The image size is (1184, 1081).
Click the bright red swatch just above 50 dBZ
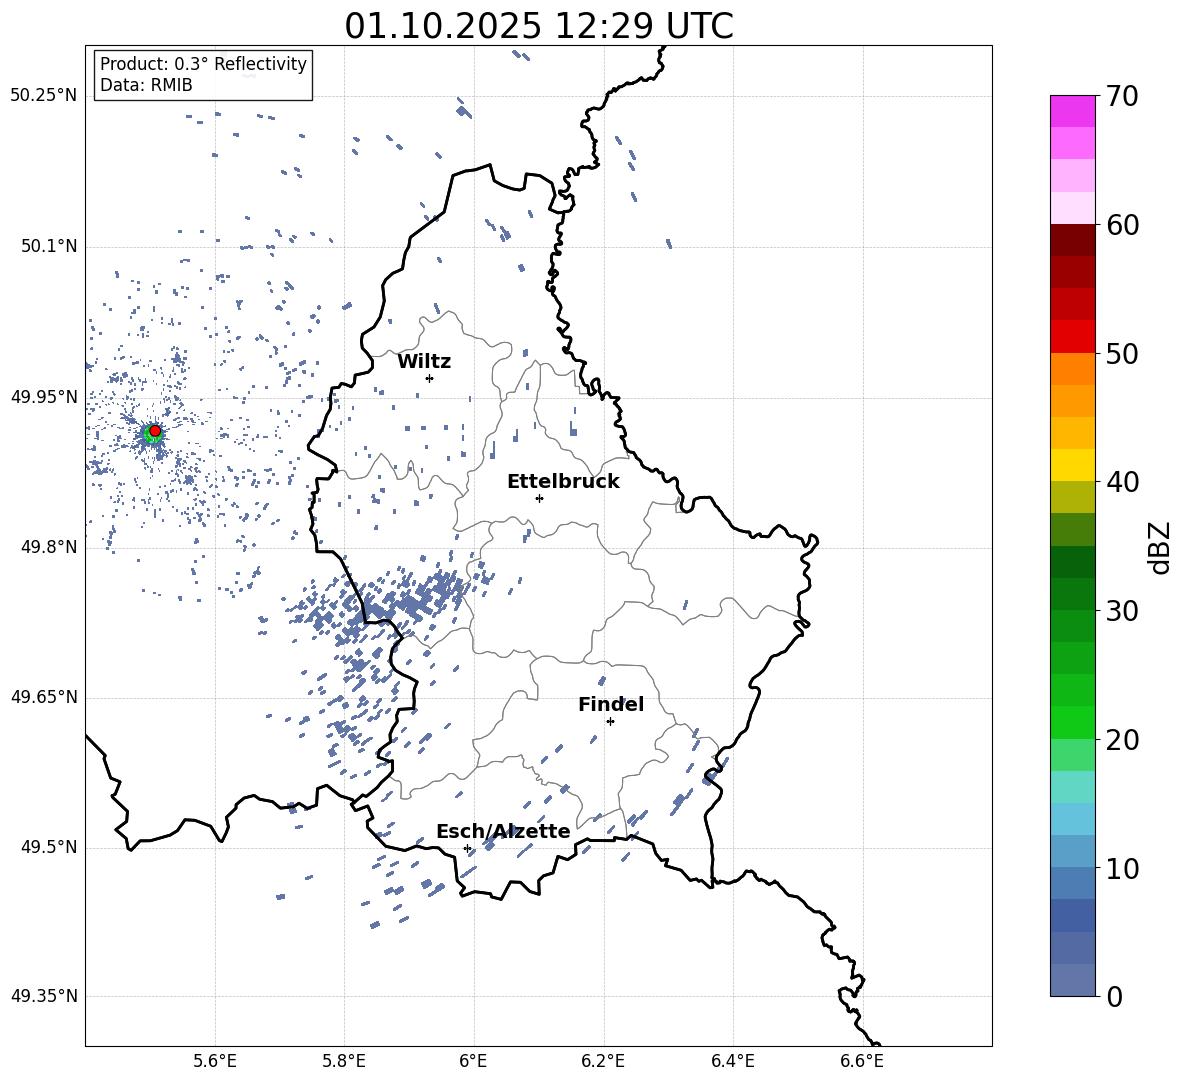pos(1072,337)
